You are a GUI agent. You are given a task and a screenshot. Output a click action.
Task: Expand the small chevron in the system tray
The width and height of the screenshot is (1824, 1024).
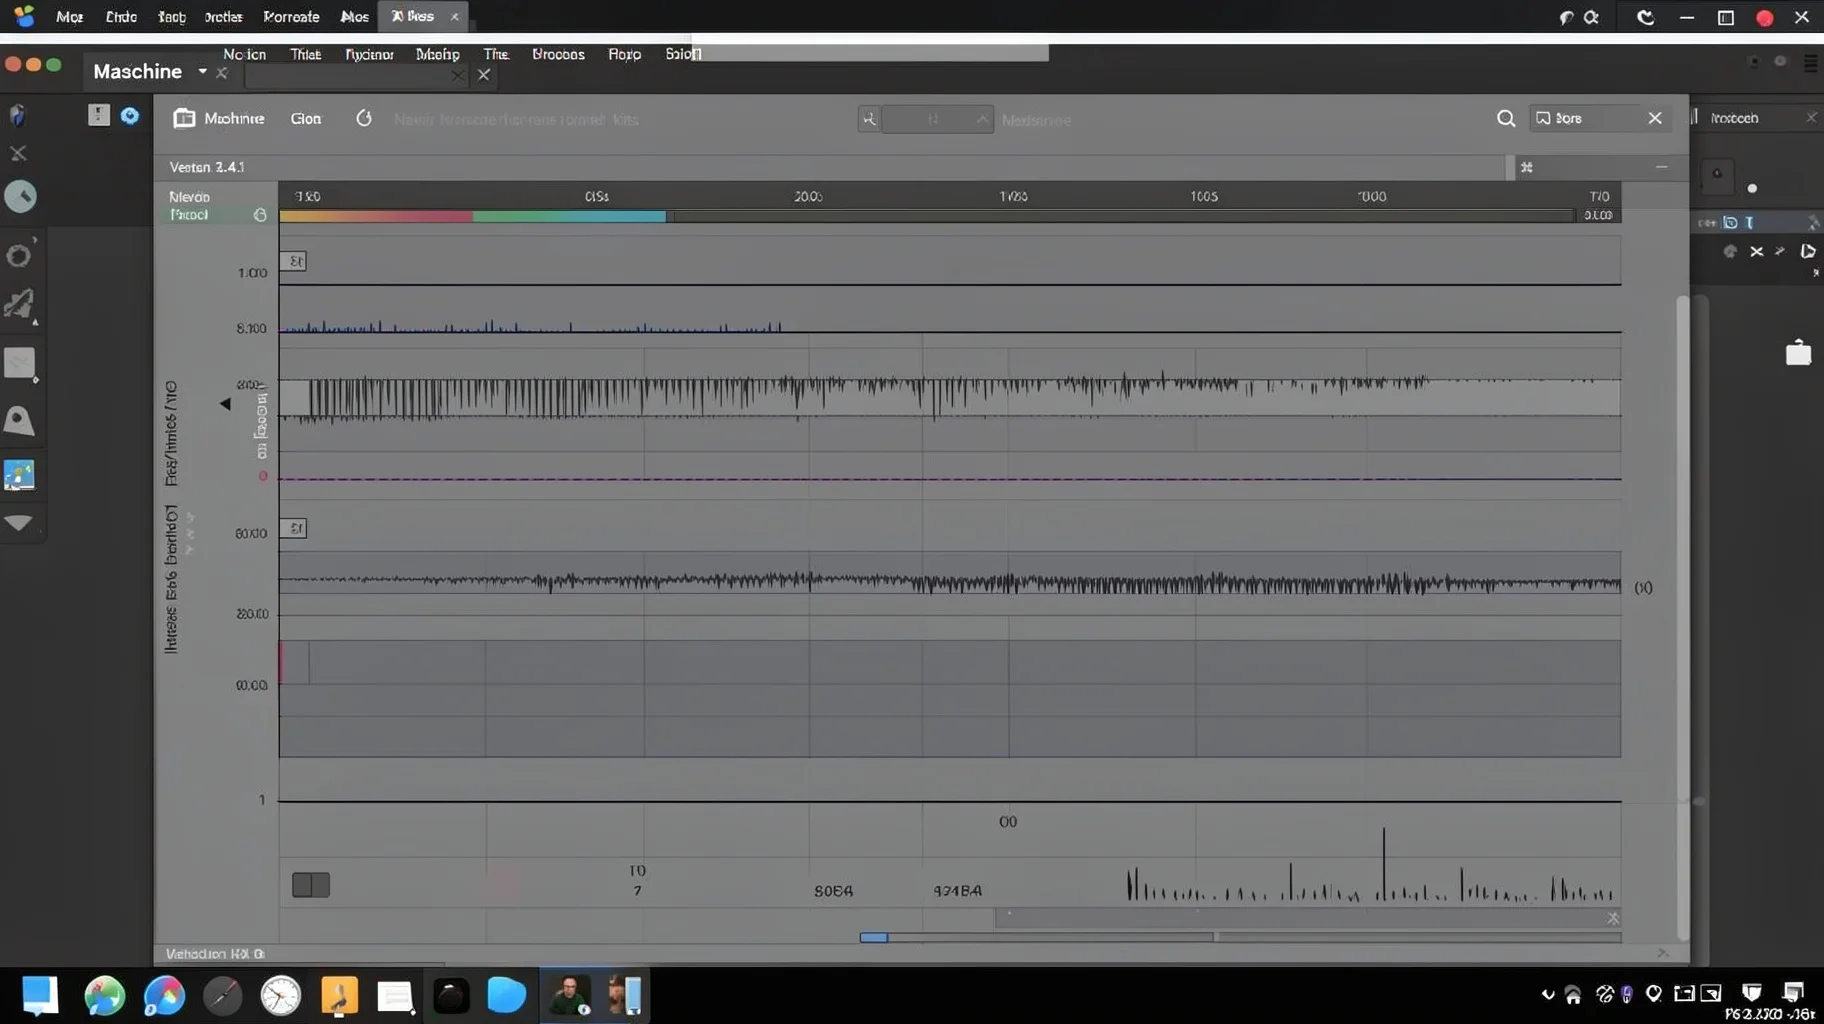pos(1548,994)
